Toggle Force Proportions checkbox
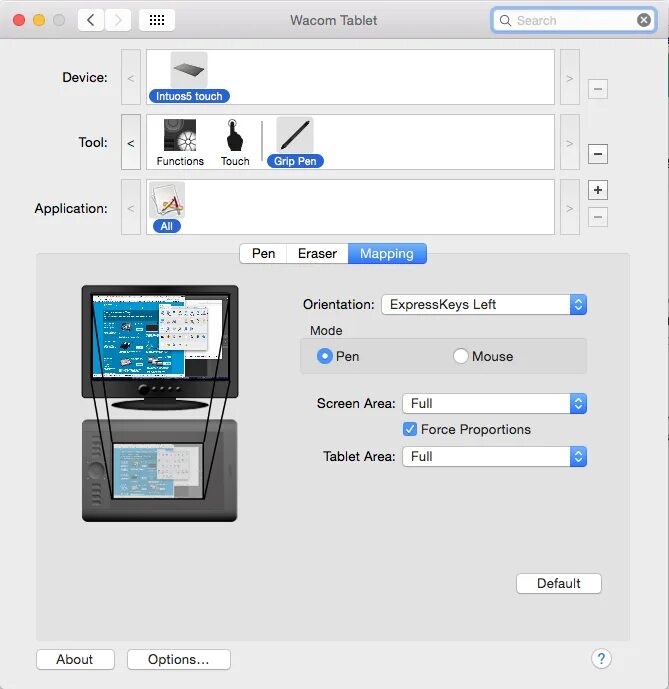The width and height of the screenshot is (669, 689). (x=410, y=429)
